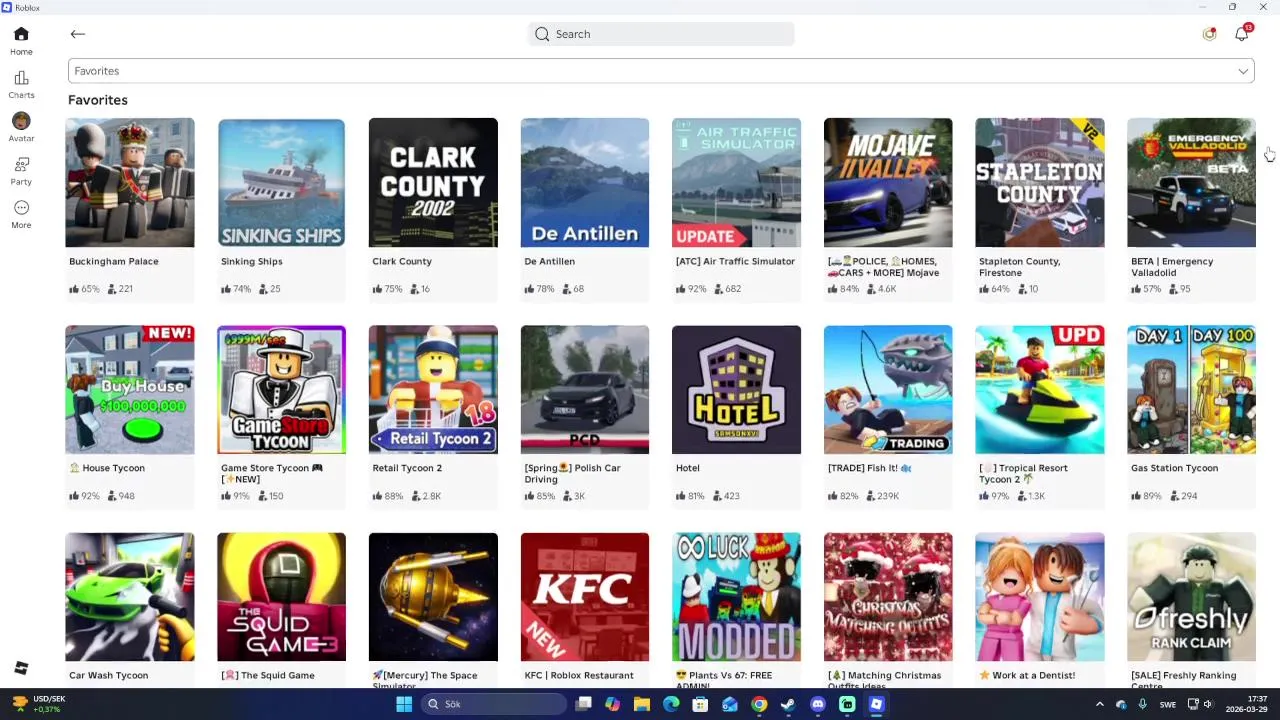
Task: Open Google Chrome from the taskbar
Action: pos(759,704)
